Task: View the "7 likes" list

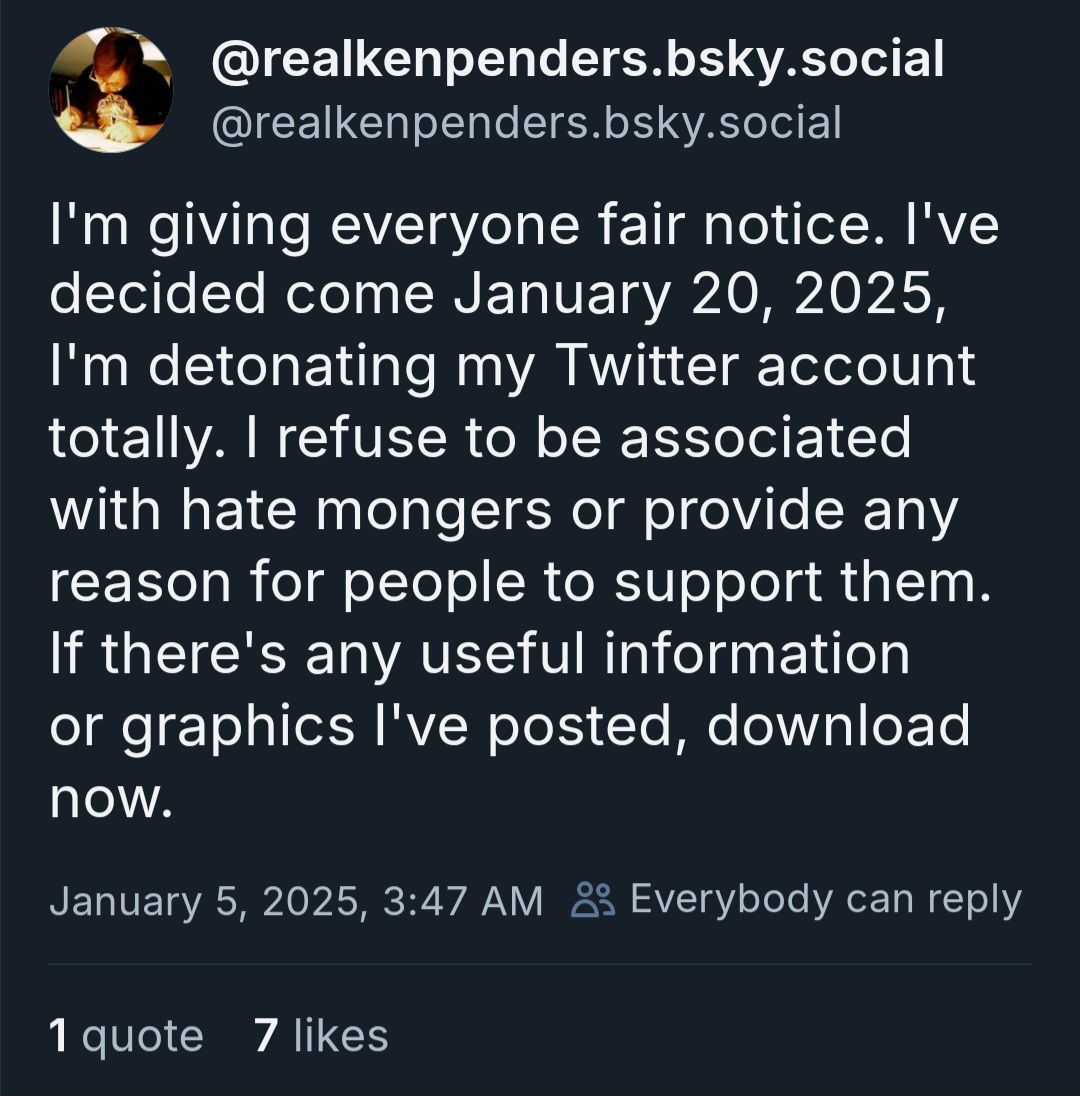Action: tap(321, 1036)
